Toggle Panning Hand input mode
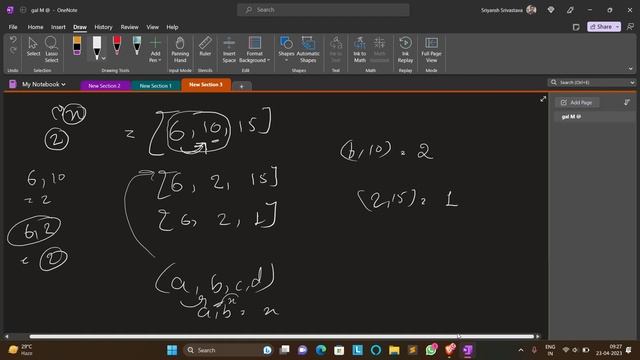This screenshot has height=360, width=640. 180,49
